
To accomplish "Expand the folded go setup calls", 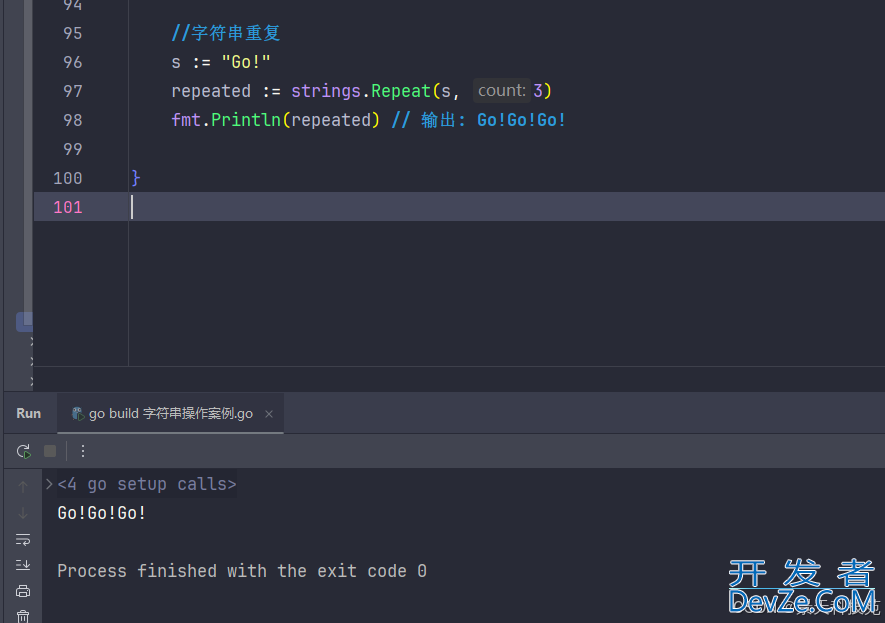I will (x=49, y=484).
